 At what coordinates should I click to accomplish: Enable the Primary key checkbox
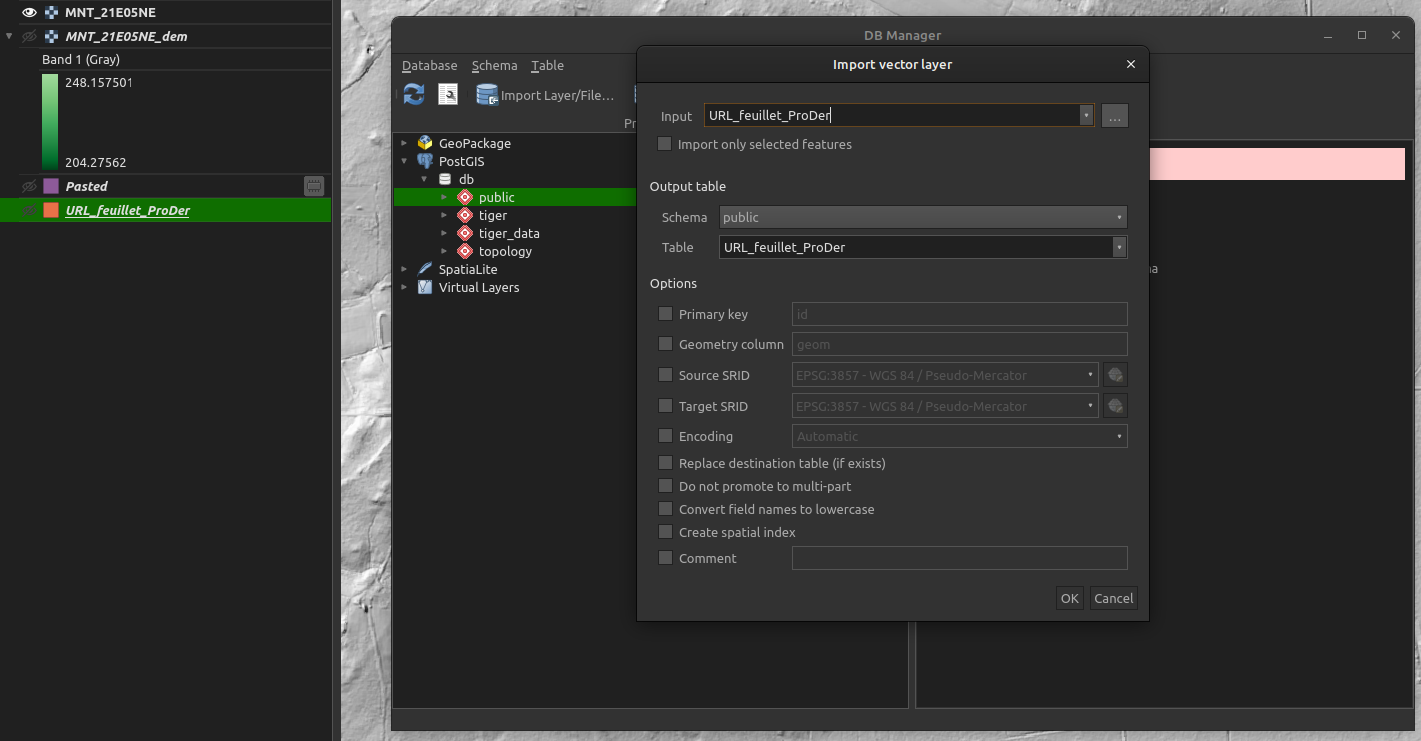pyautogui.click(x=665, y=314)
